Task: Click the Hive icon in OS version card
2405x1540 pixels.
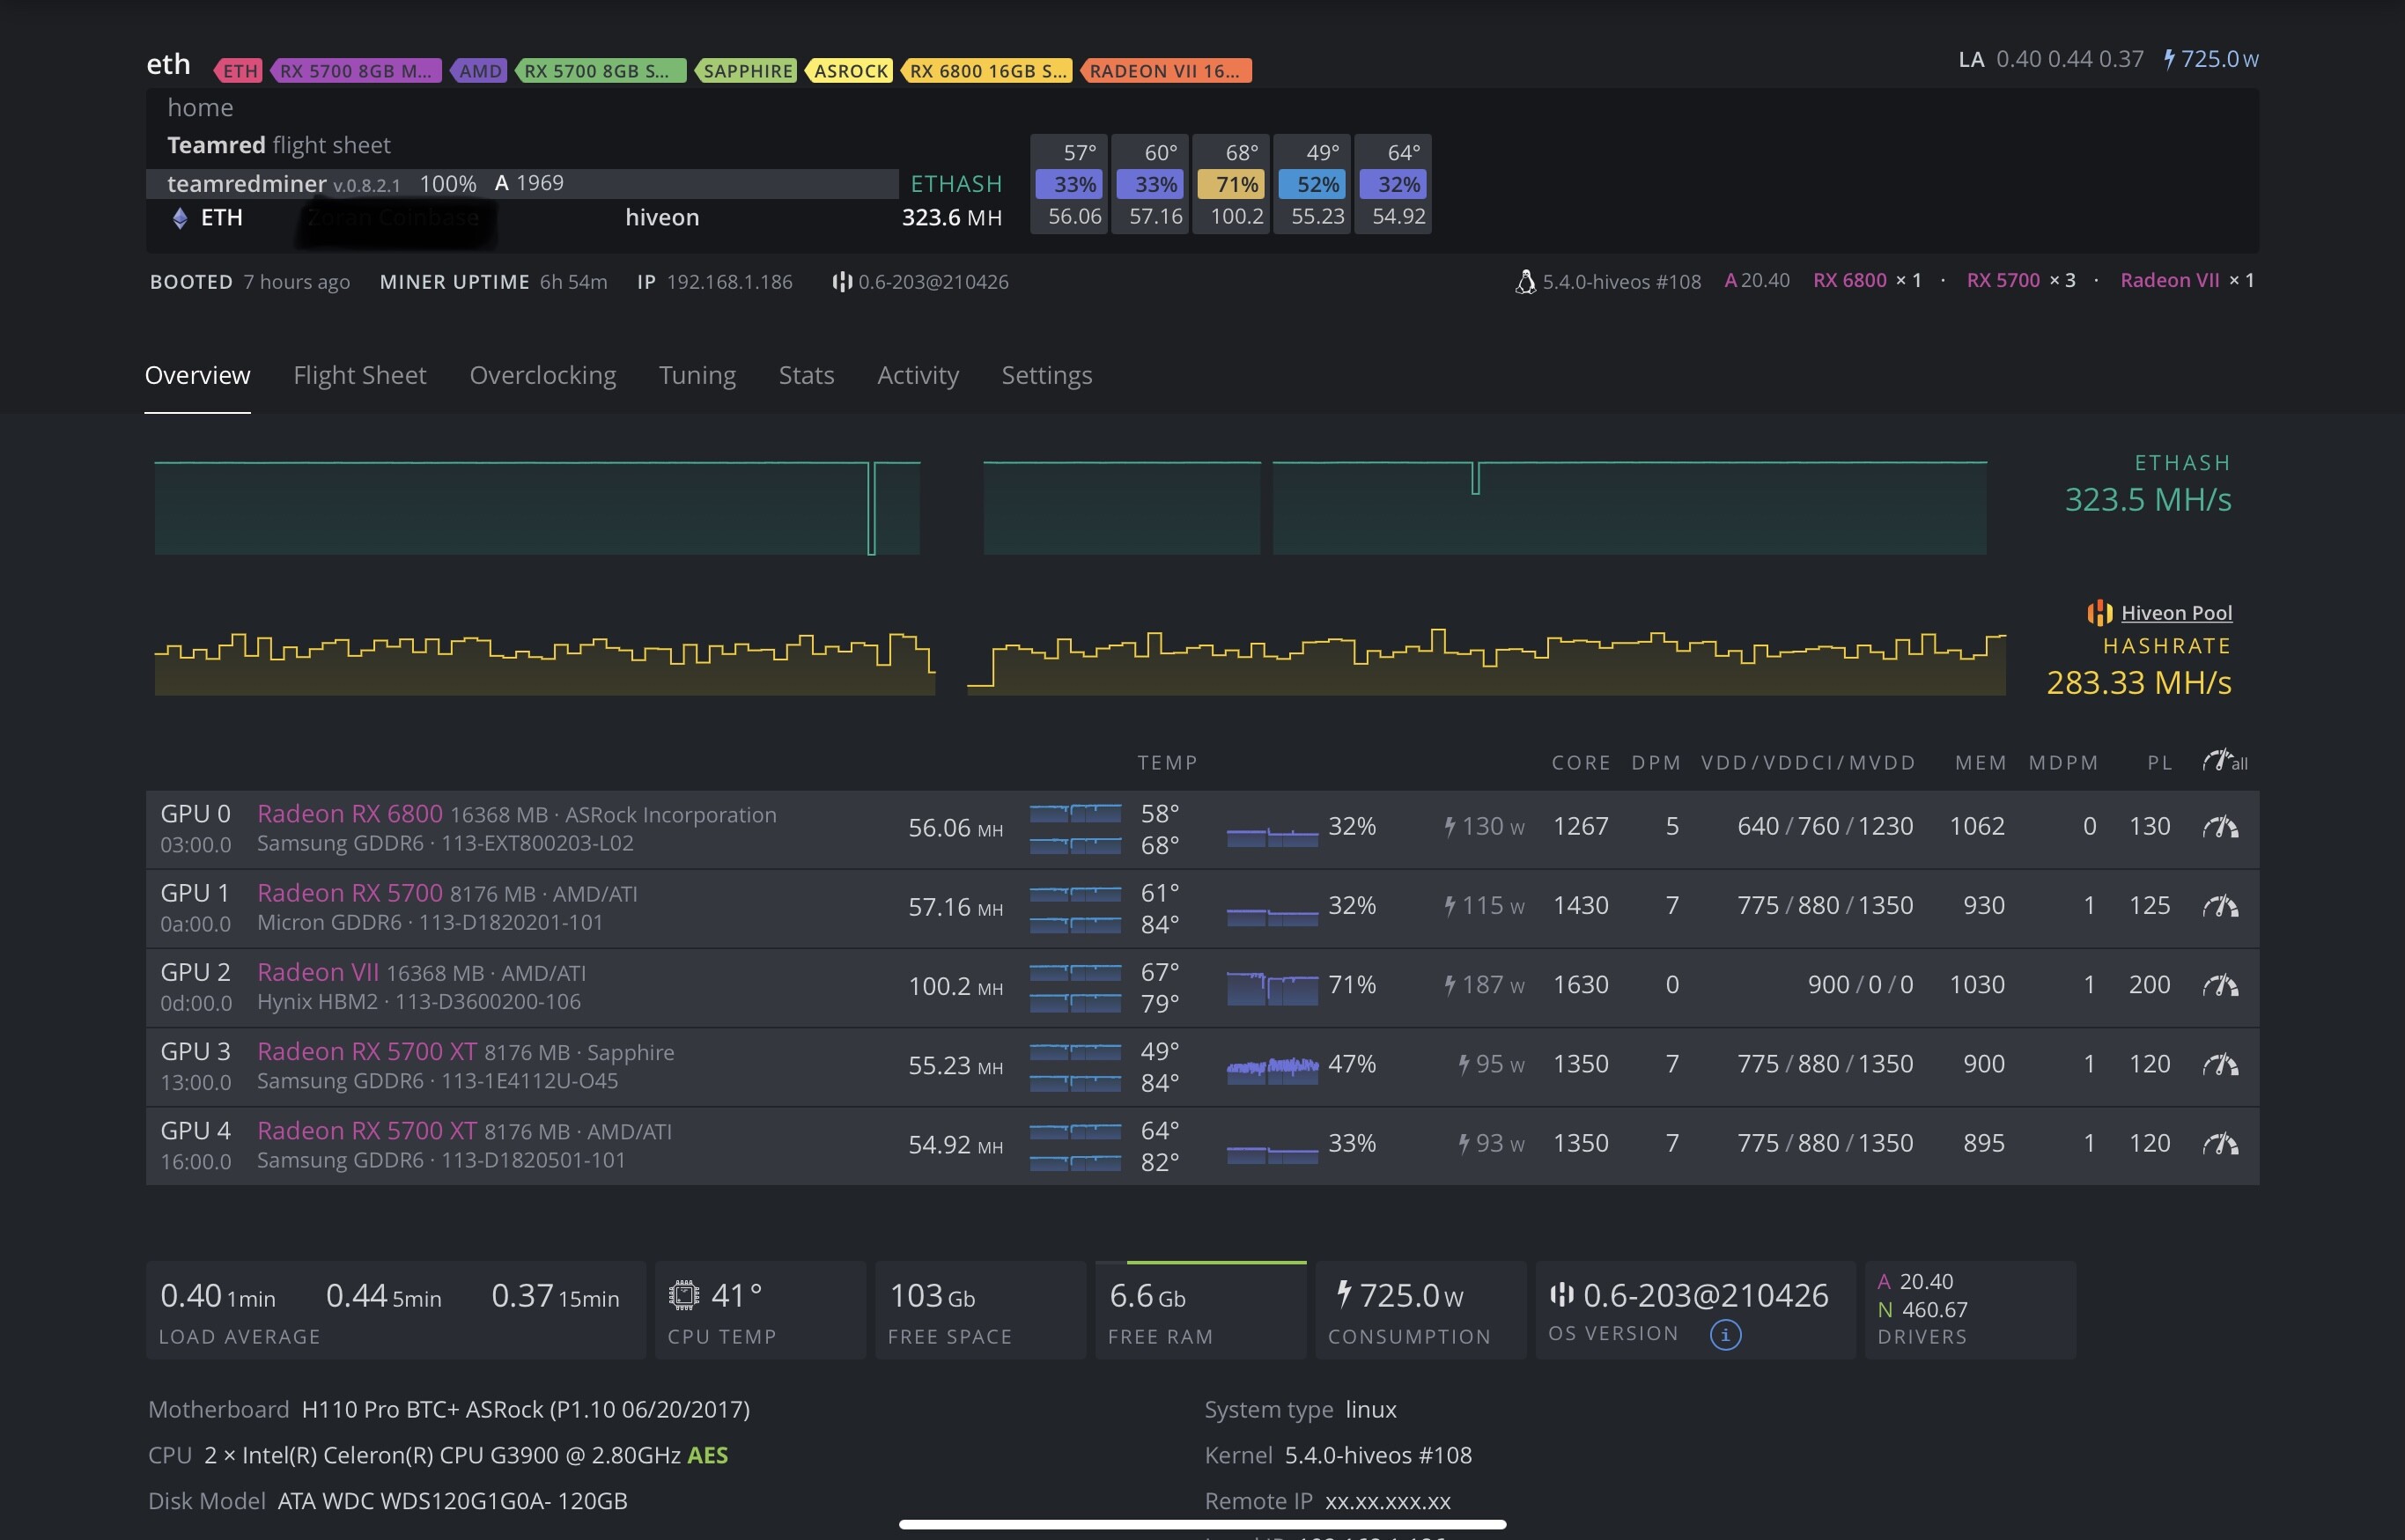Action: [1561, 1295]
